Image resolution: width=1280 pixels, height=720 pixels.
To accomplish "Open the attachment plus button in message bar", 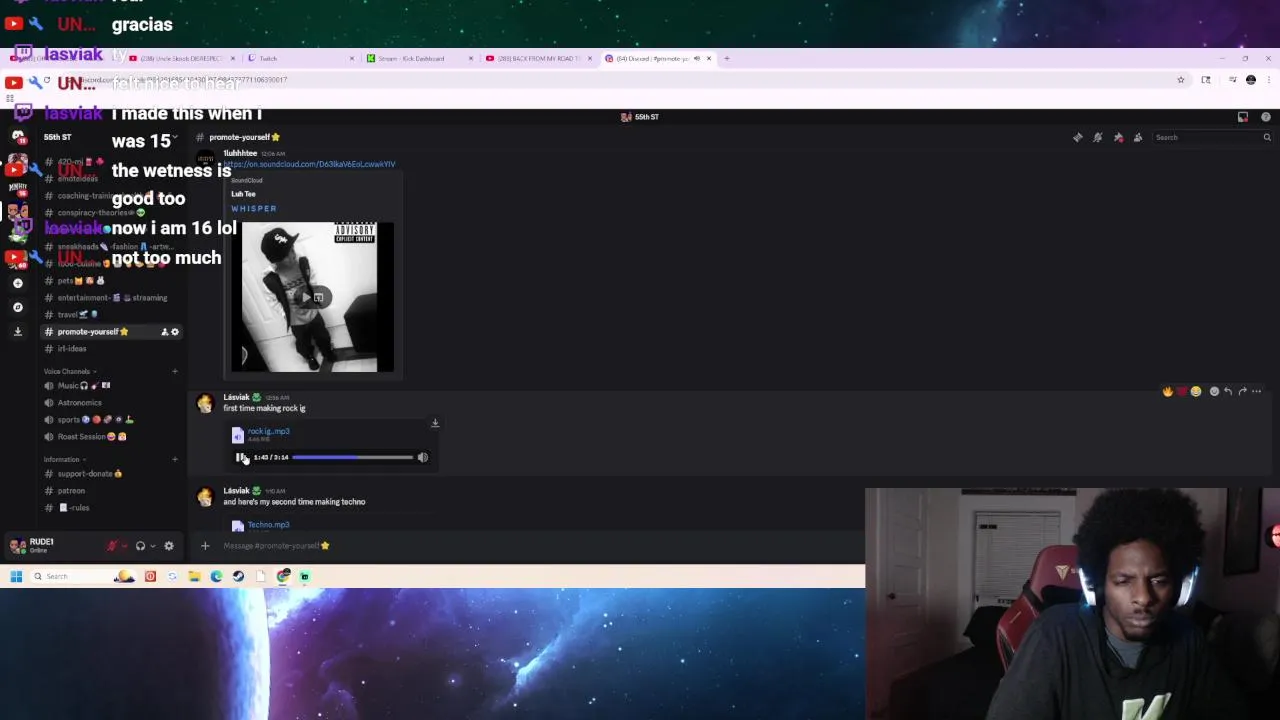I will [205, 546].
